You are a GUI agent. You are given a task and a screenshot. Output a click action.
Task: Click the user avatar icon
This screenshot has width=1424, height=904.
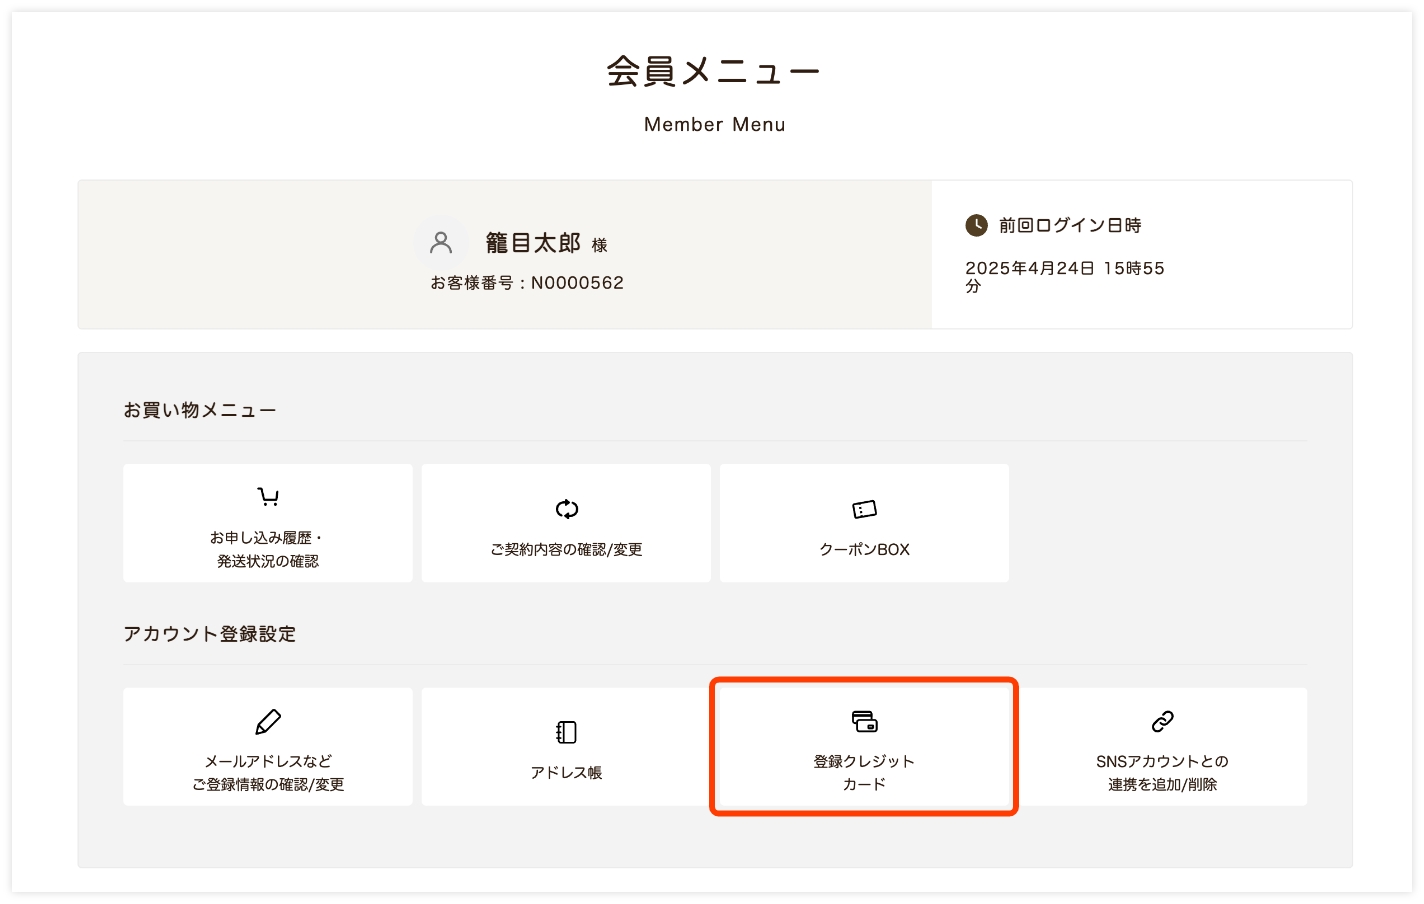441,242
